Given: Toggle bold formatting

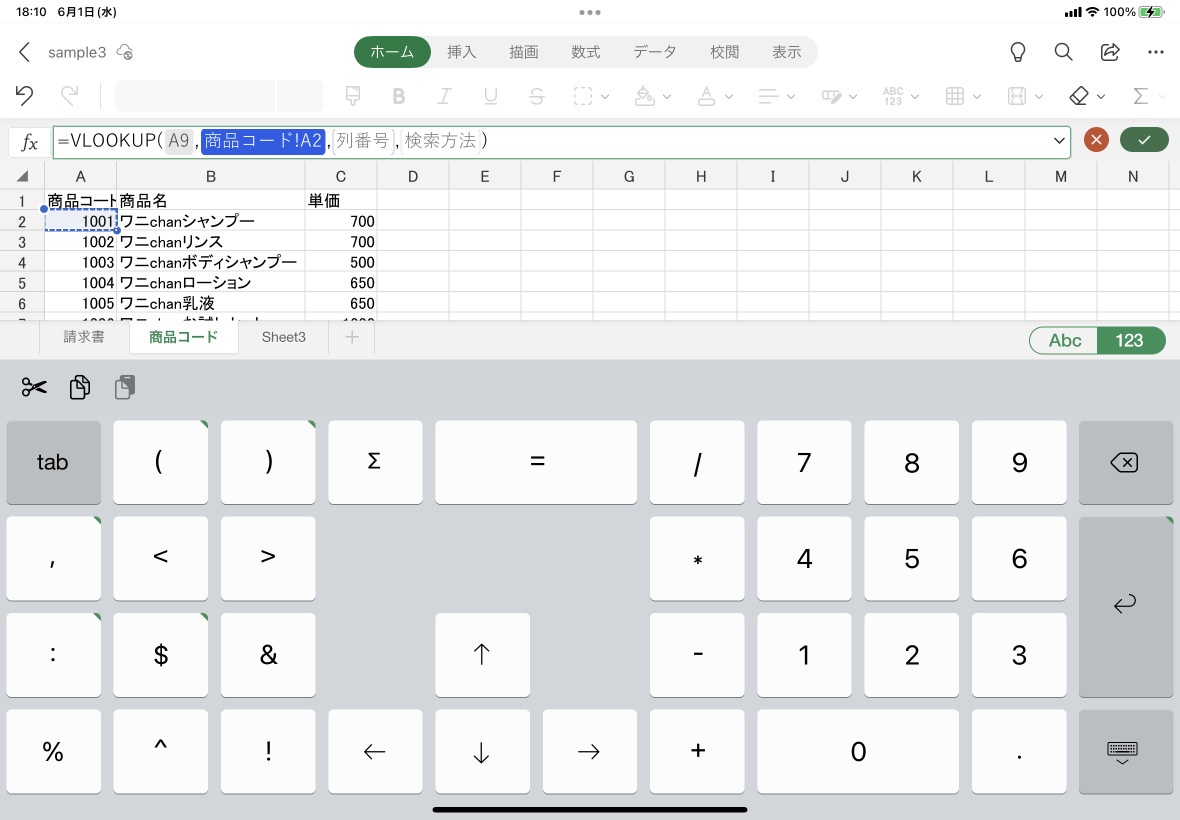Looking at the screenshot, I should 399,96.
